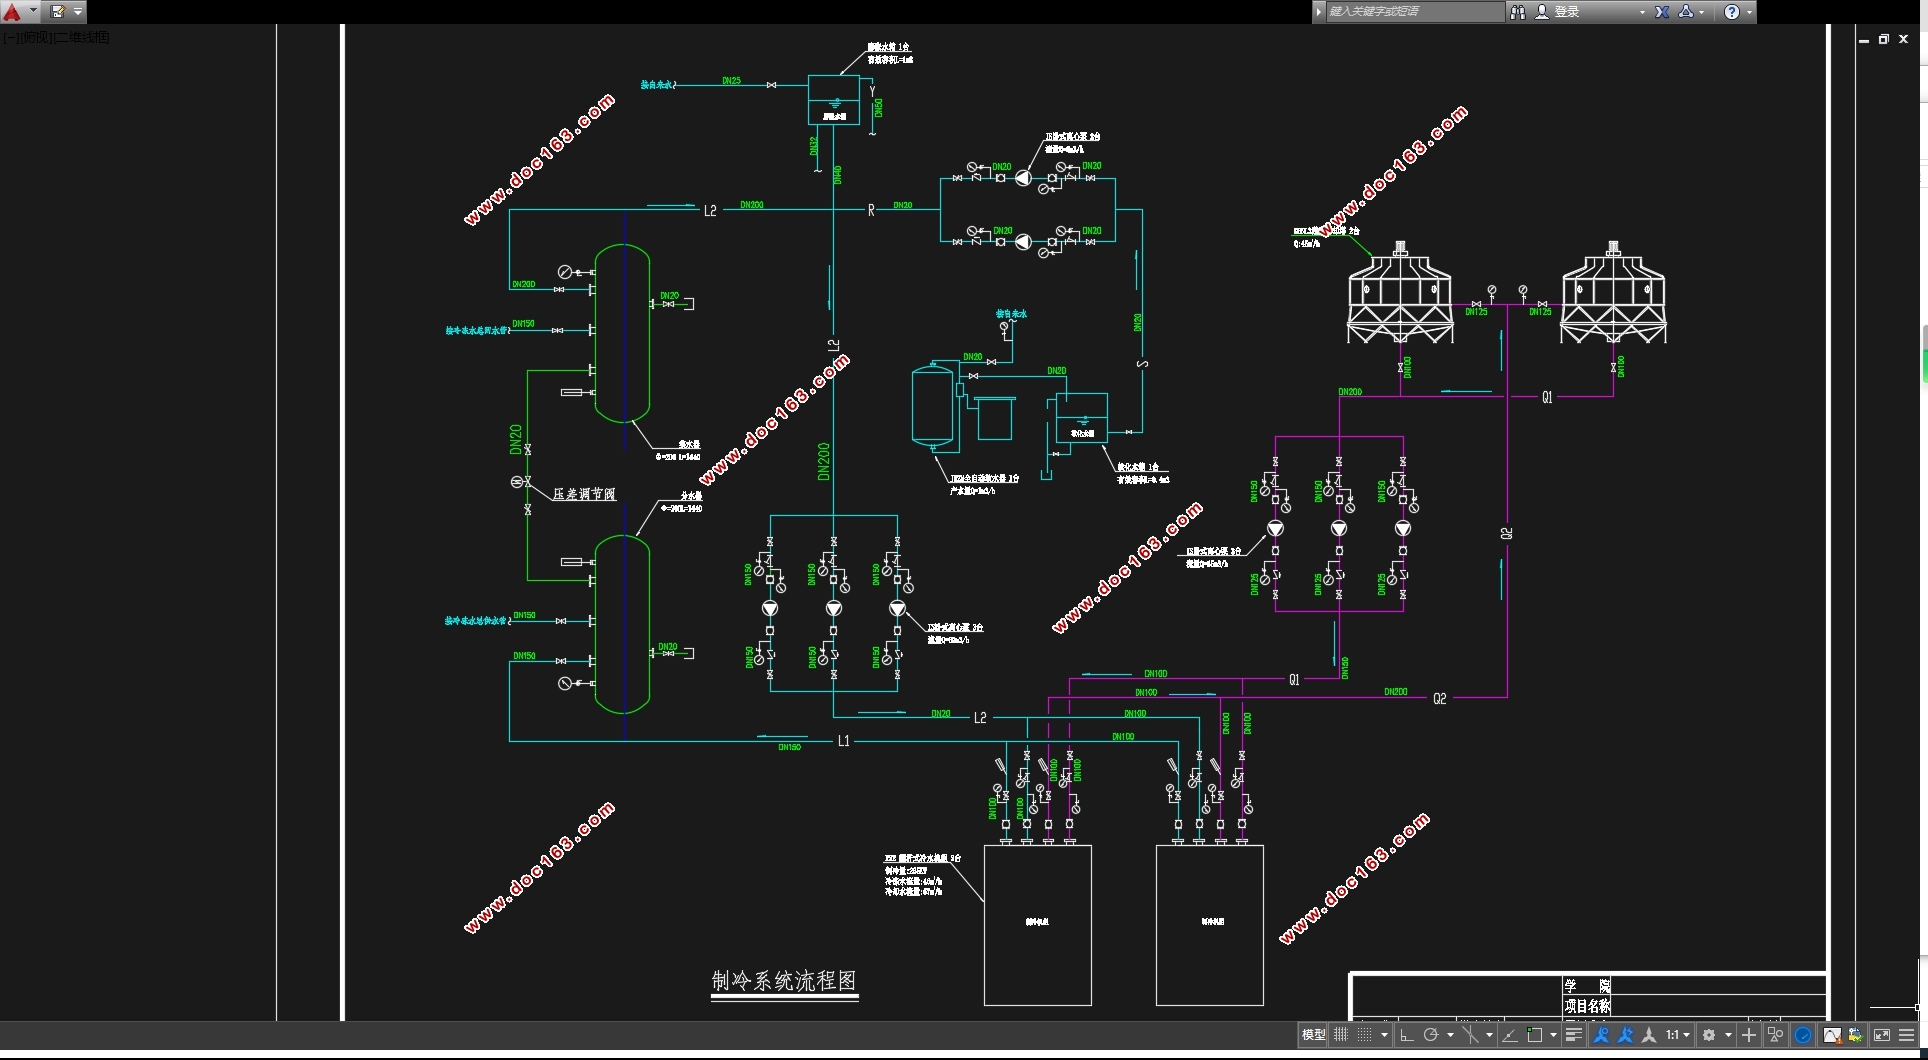This screenshot has width=1928, height=1060.
Task: Open polar tracking angle dropdown
Action: [x=1450, y=1035]
